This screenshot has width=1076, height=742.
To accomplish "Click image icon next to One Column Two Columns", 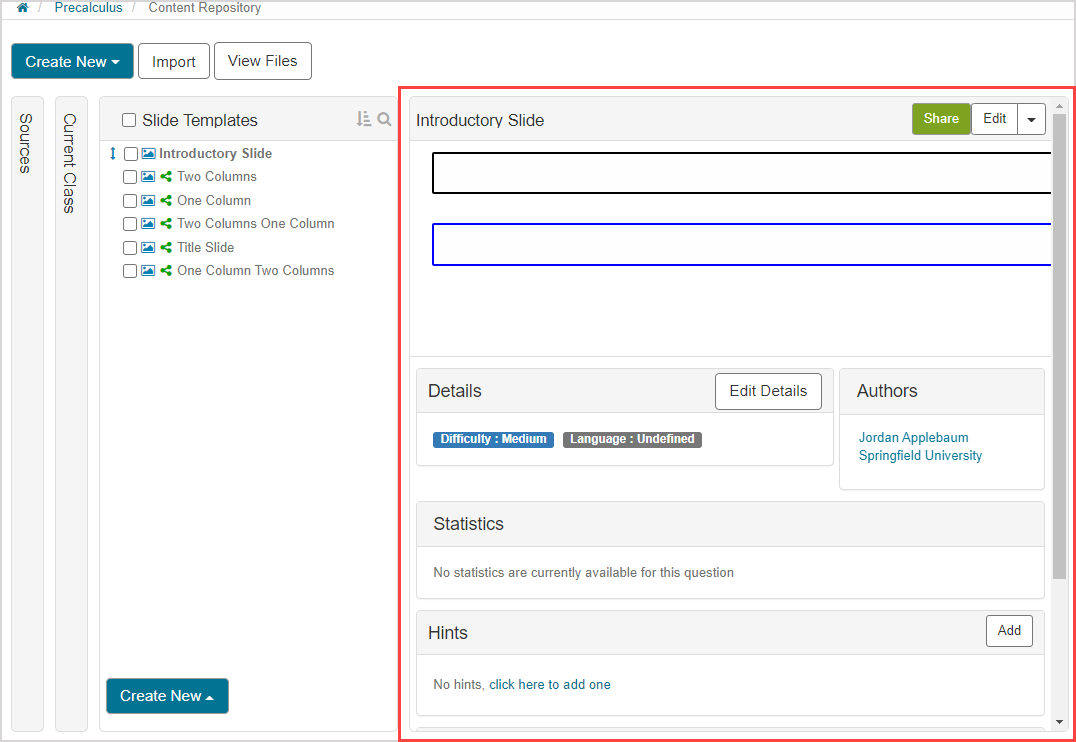I will point(148,271).
